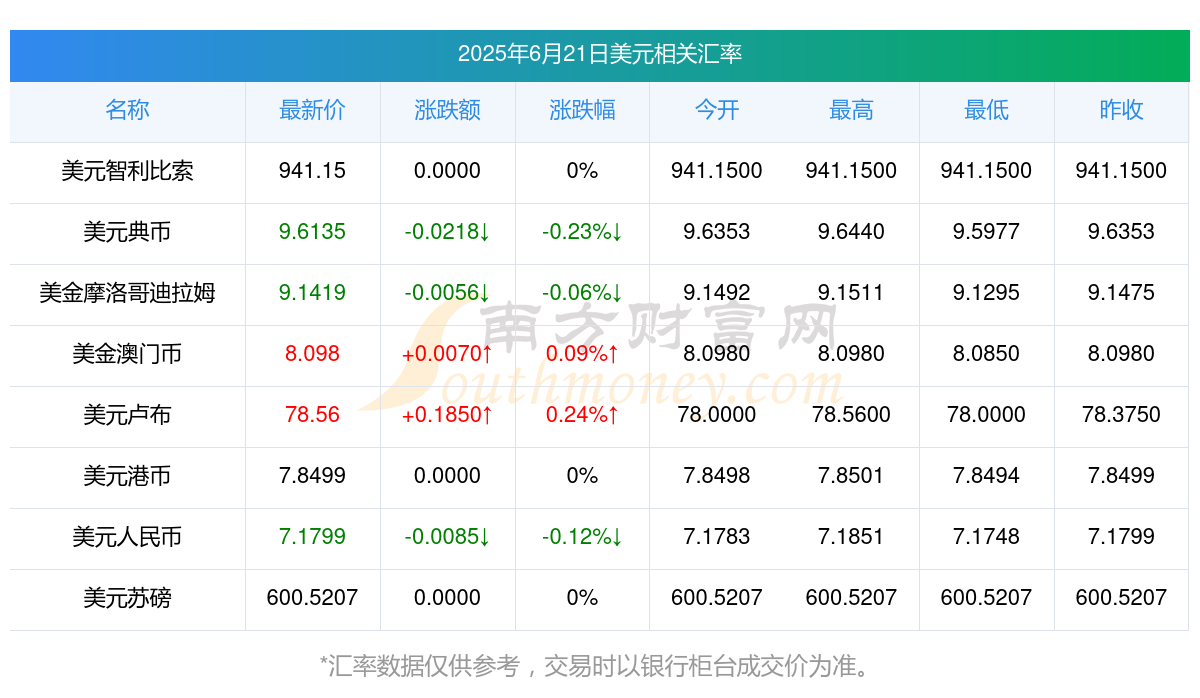Select the 美金摩洛哥迪拉姆 row name
This screenshot has width=1200, height=698.
point(127,293)
